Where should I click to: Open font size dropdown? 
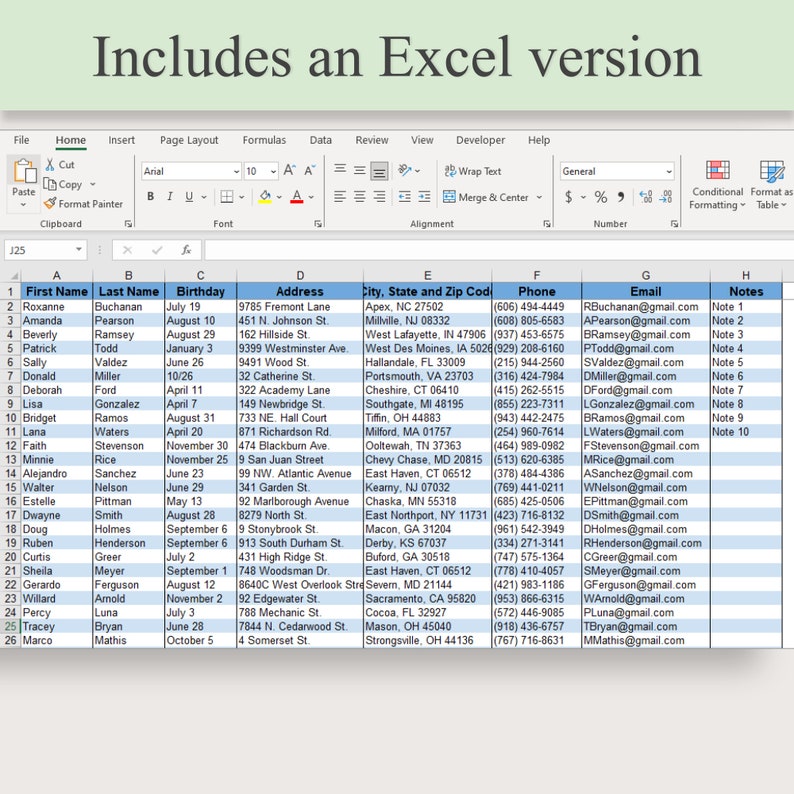[x=273, y=172]
